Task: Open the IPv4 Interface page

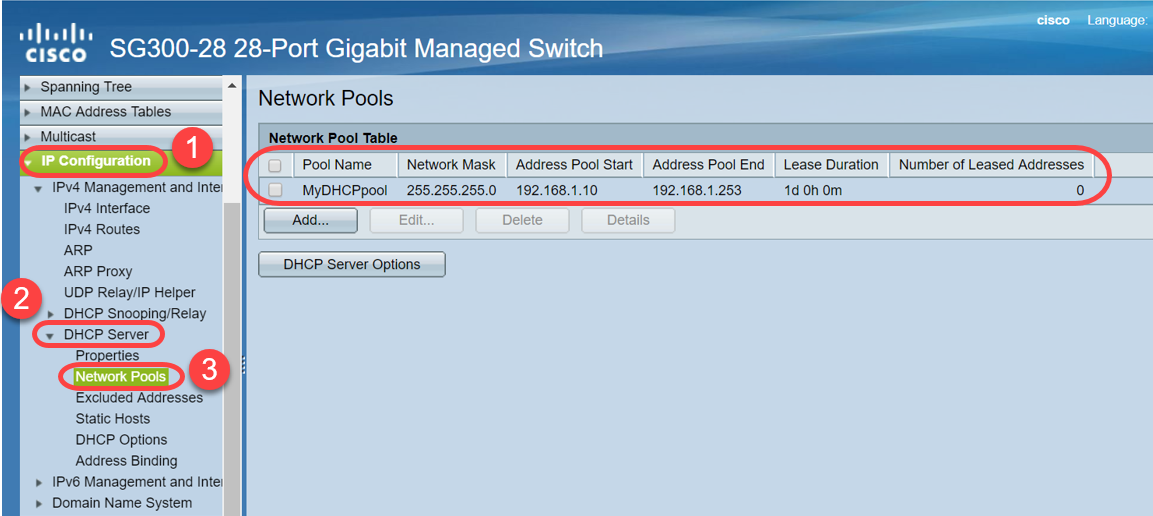Action: tap(107, 208)
